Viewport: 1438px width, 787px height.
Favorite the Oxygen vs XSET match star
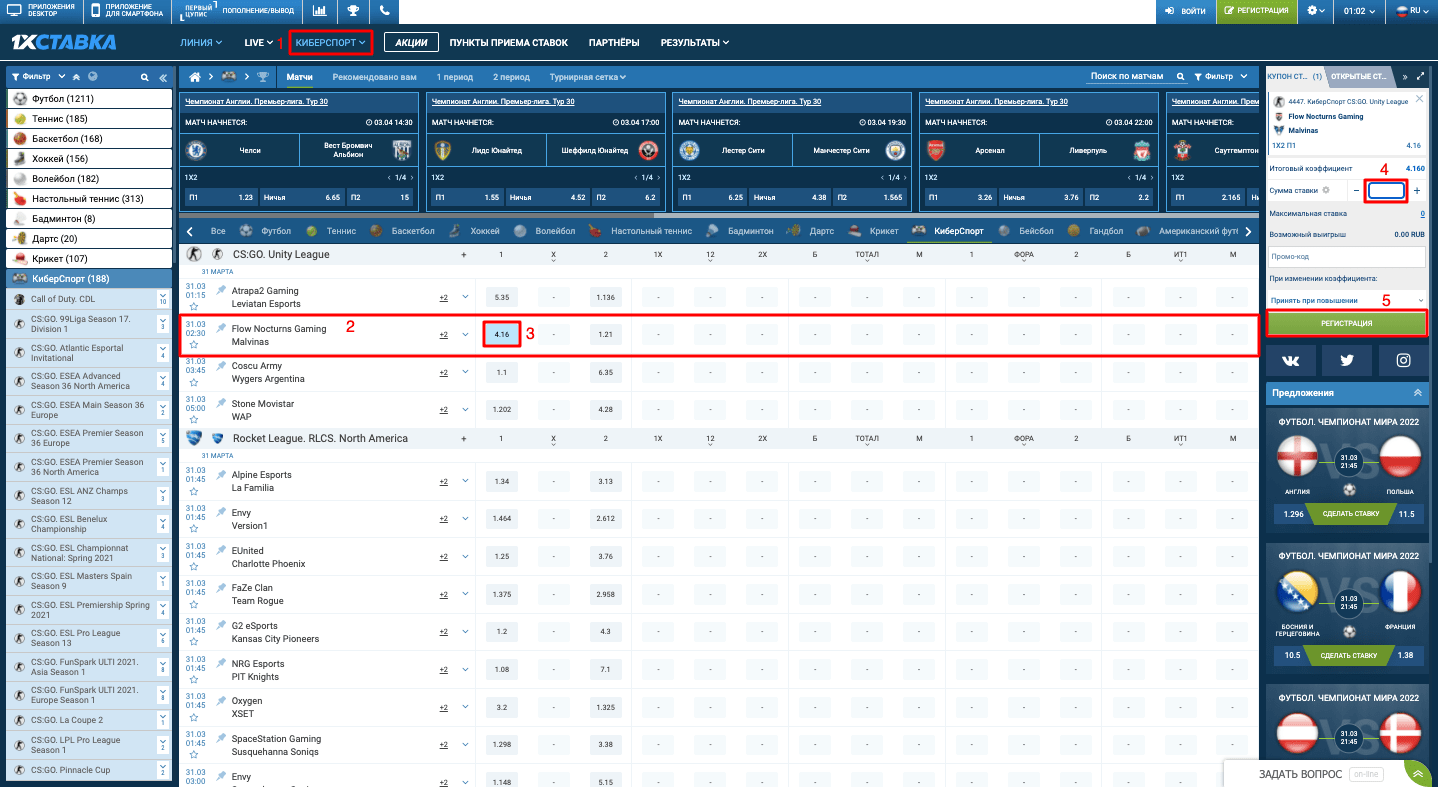click(193, 717)
